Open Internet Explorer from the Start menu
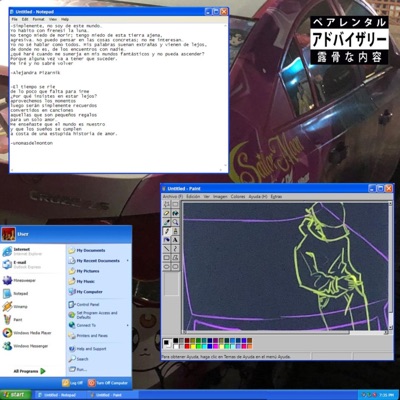The image size is (400, 400). (x=23, y=252)
